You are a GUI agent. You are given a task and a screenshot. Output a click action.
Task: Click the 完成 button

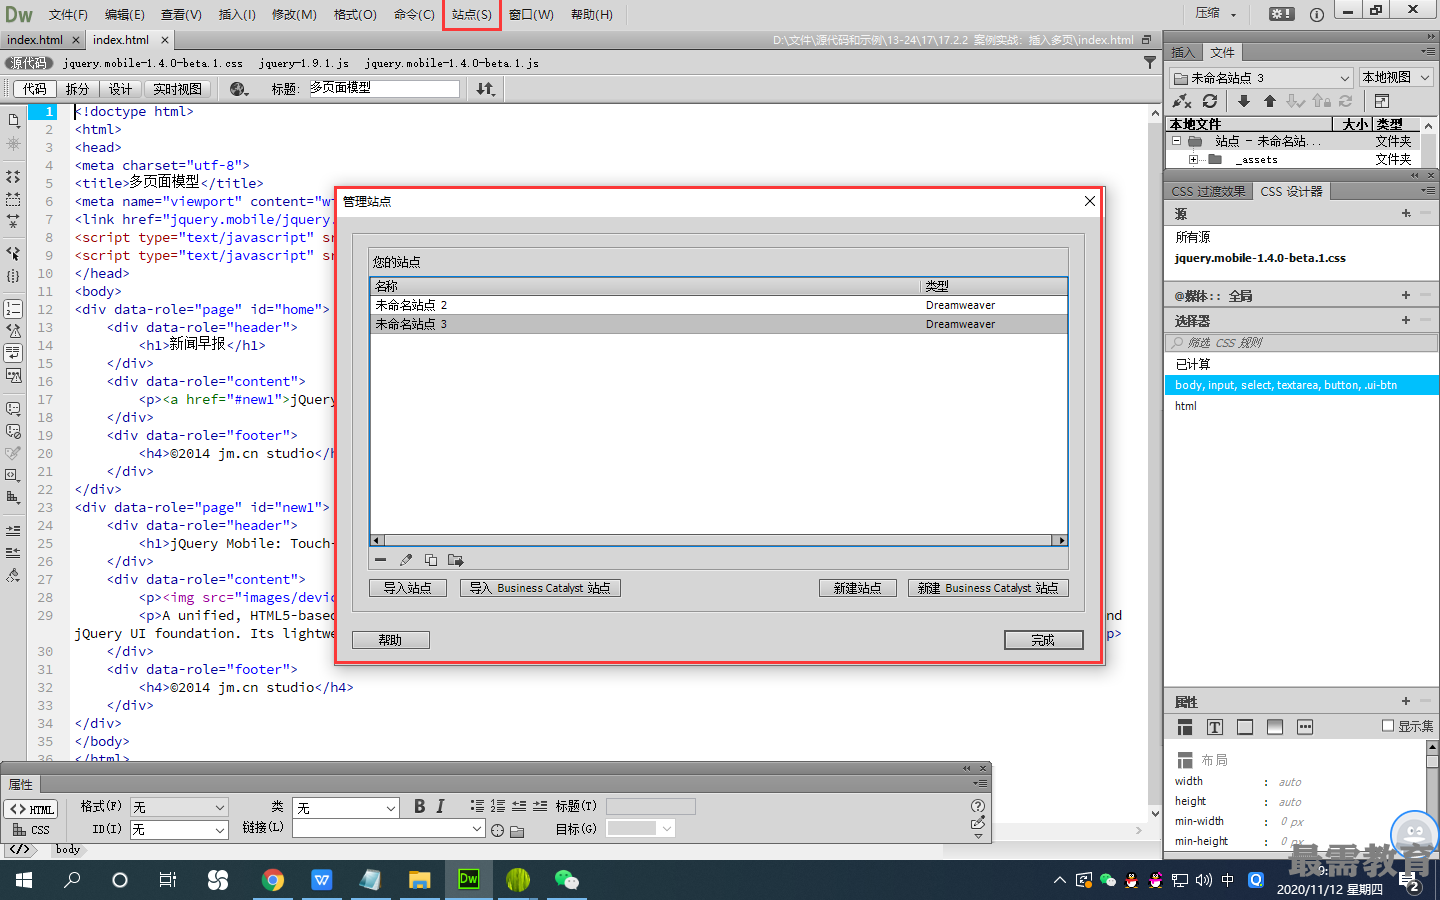point(1043,640)
